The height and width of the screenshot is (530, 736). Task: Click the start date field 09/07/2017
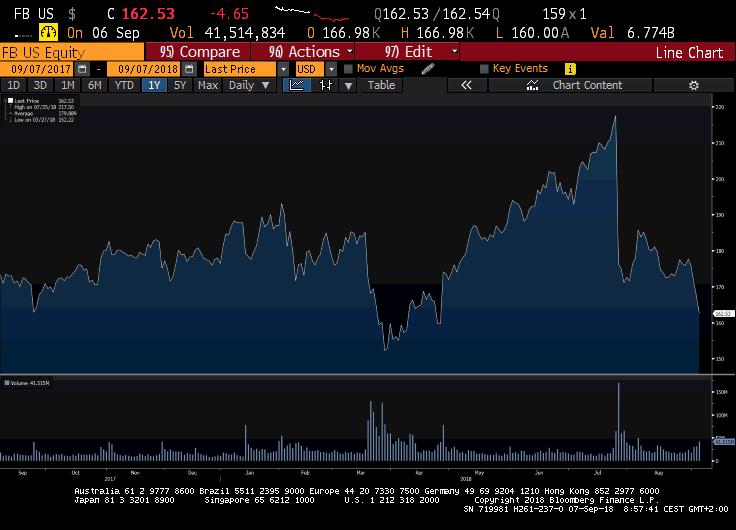[x=37, y=69]
